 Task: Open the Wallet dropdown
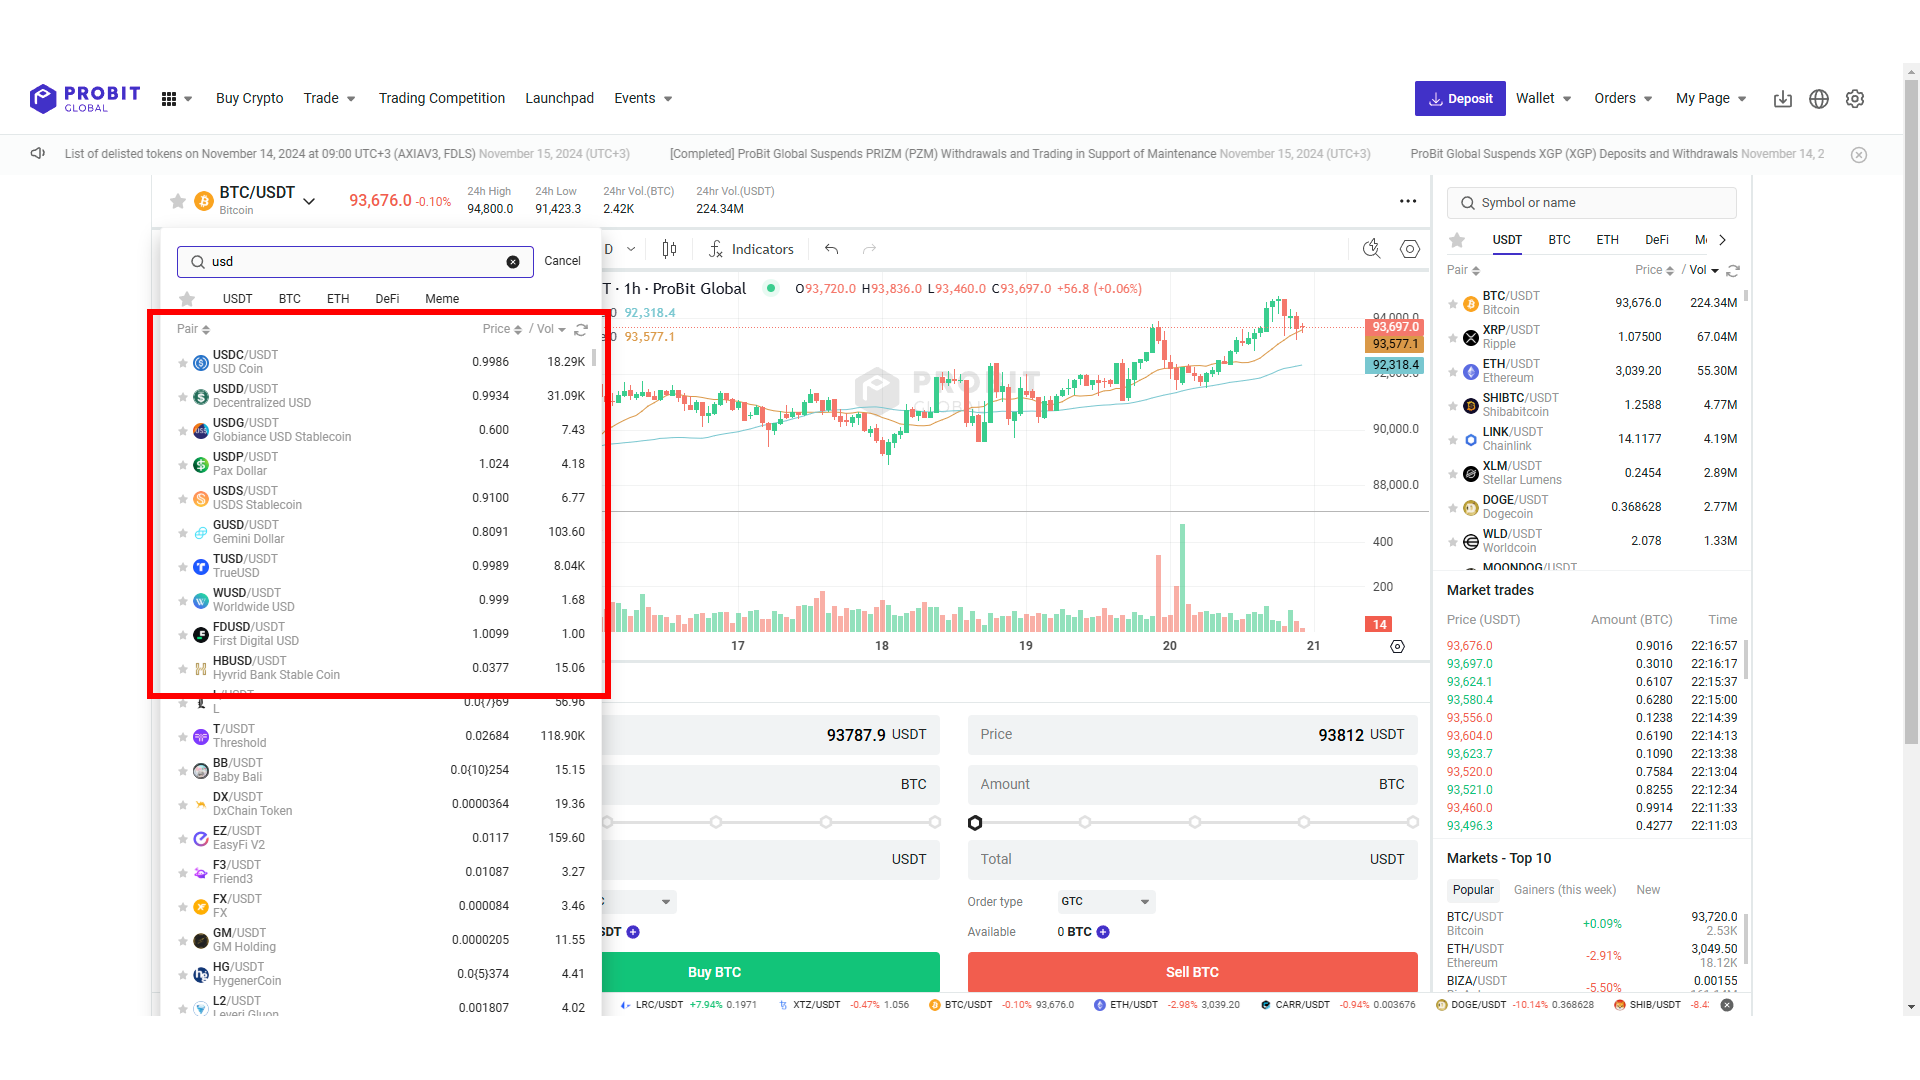[x=1543, y=98]
